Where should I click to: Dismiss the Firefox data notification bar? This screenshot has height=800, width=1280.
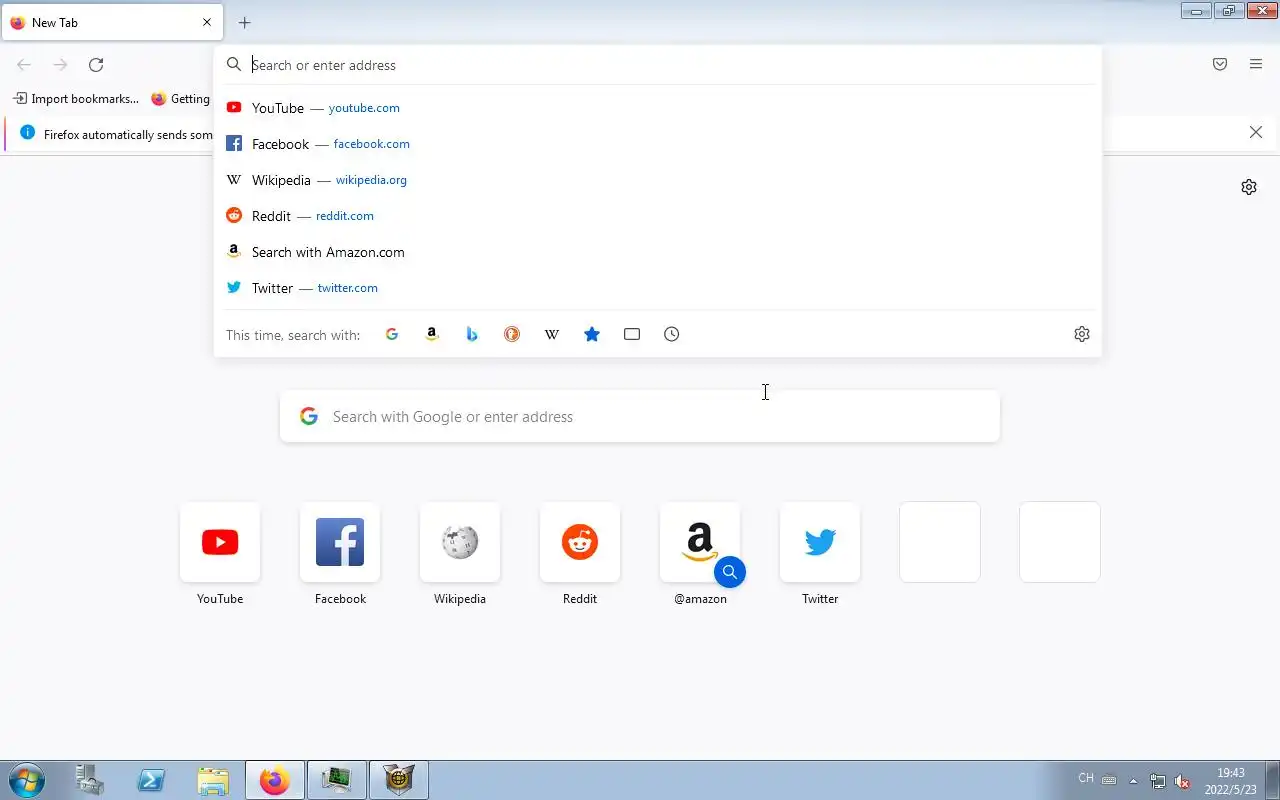point(1256,132)
